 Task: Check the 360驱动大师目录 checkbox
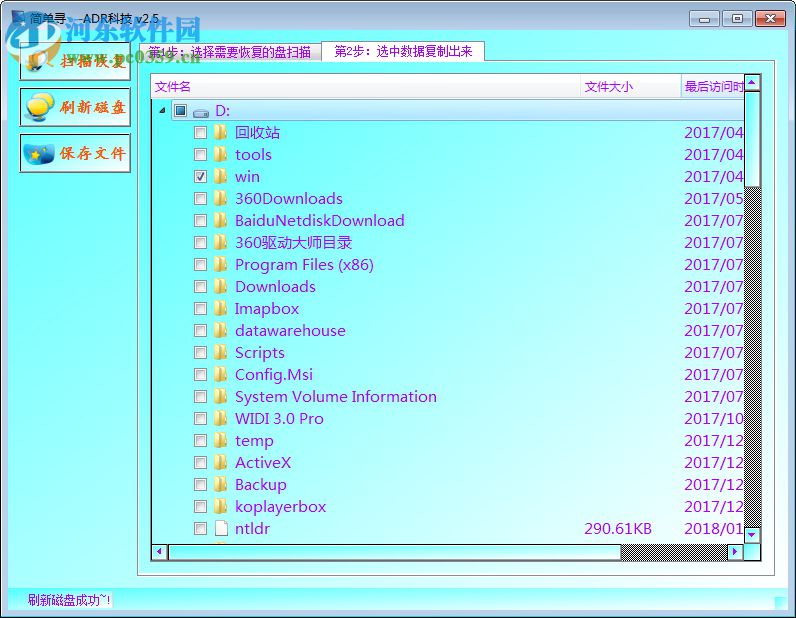coord(201,243)
